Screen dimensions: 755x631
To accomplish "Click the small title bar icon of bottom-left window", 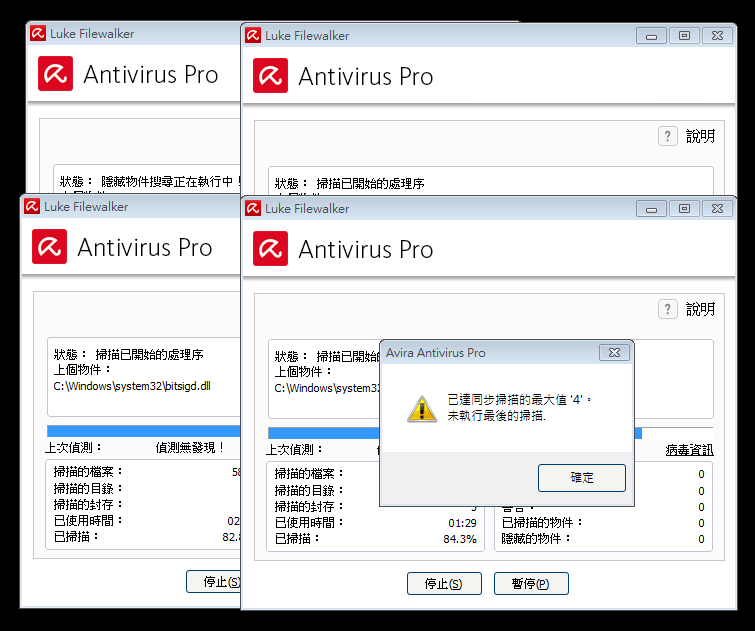I will click(x=31, y=206).
